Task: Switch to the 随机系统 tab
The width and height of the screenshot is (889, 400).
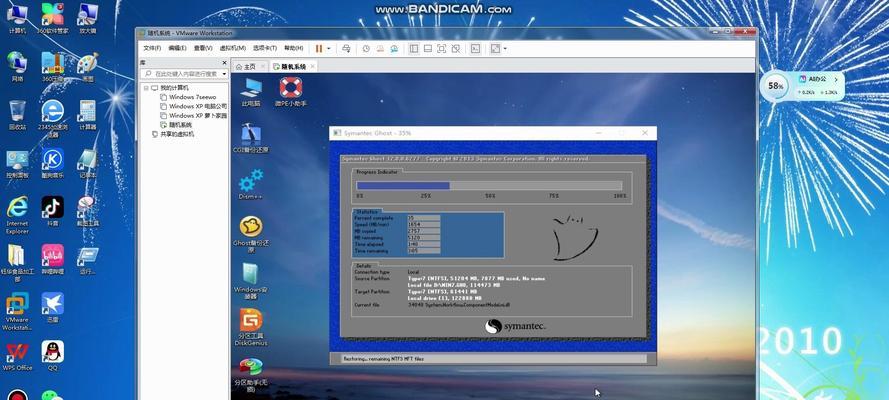Action: (290, 66)
